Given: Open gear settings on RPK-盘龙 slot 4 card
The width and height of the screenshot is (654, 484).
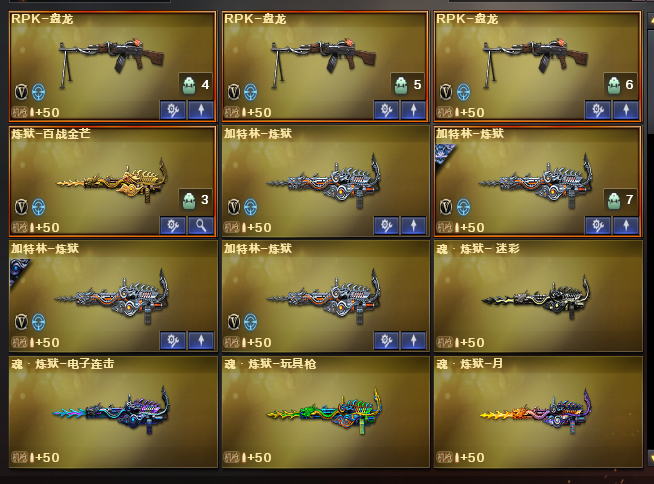Looking at the screenshot, I should (173, 110).
